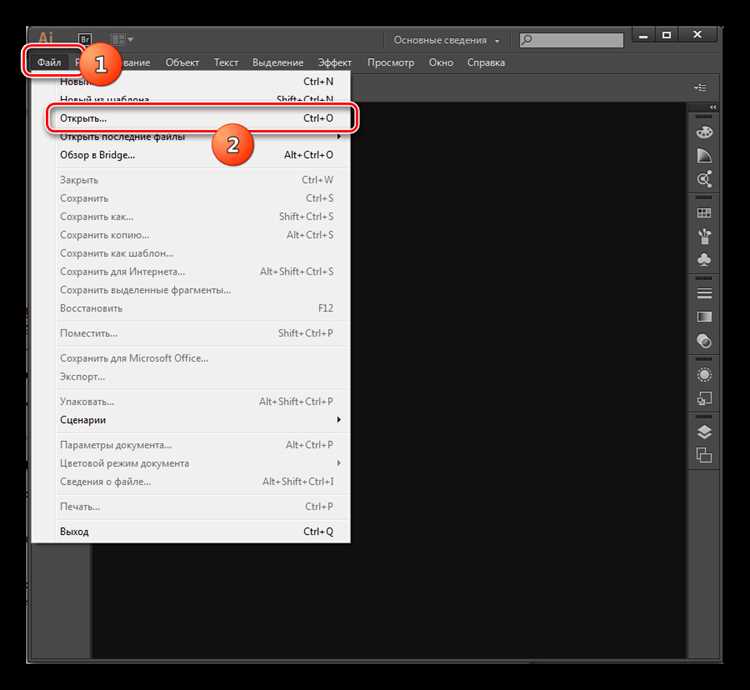Open the control panel options menu icon

pyautogui.click(x=701, y=88)
